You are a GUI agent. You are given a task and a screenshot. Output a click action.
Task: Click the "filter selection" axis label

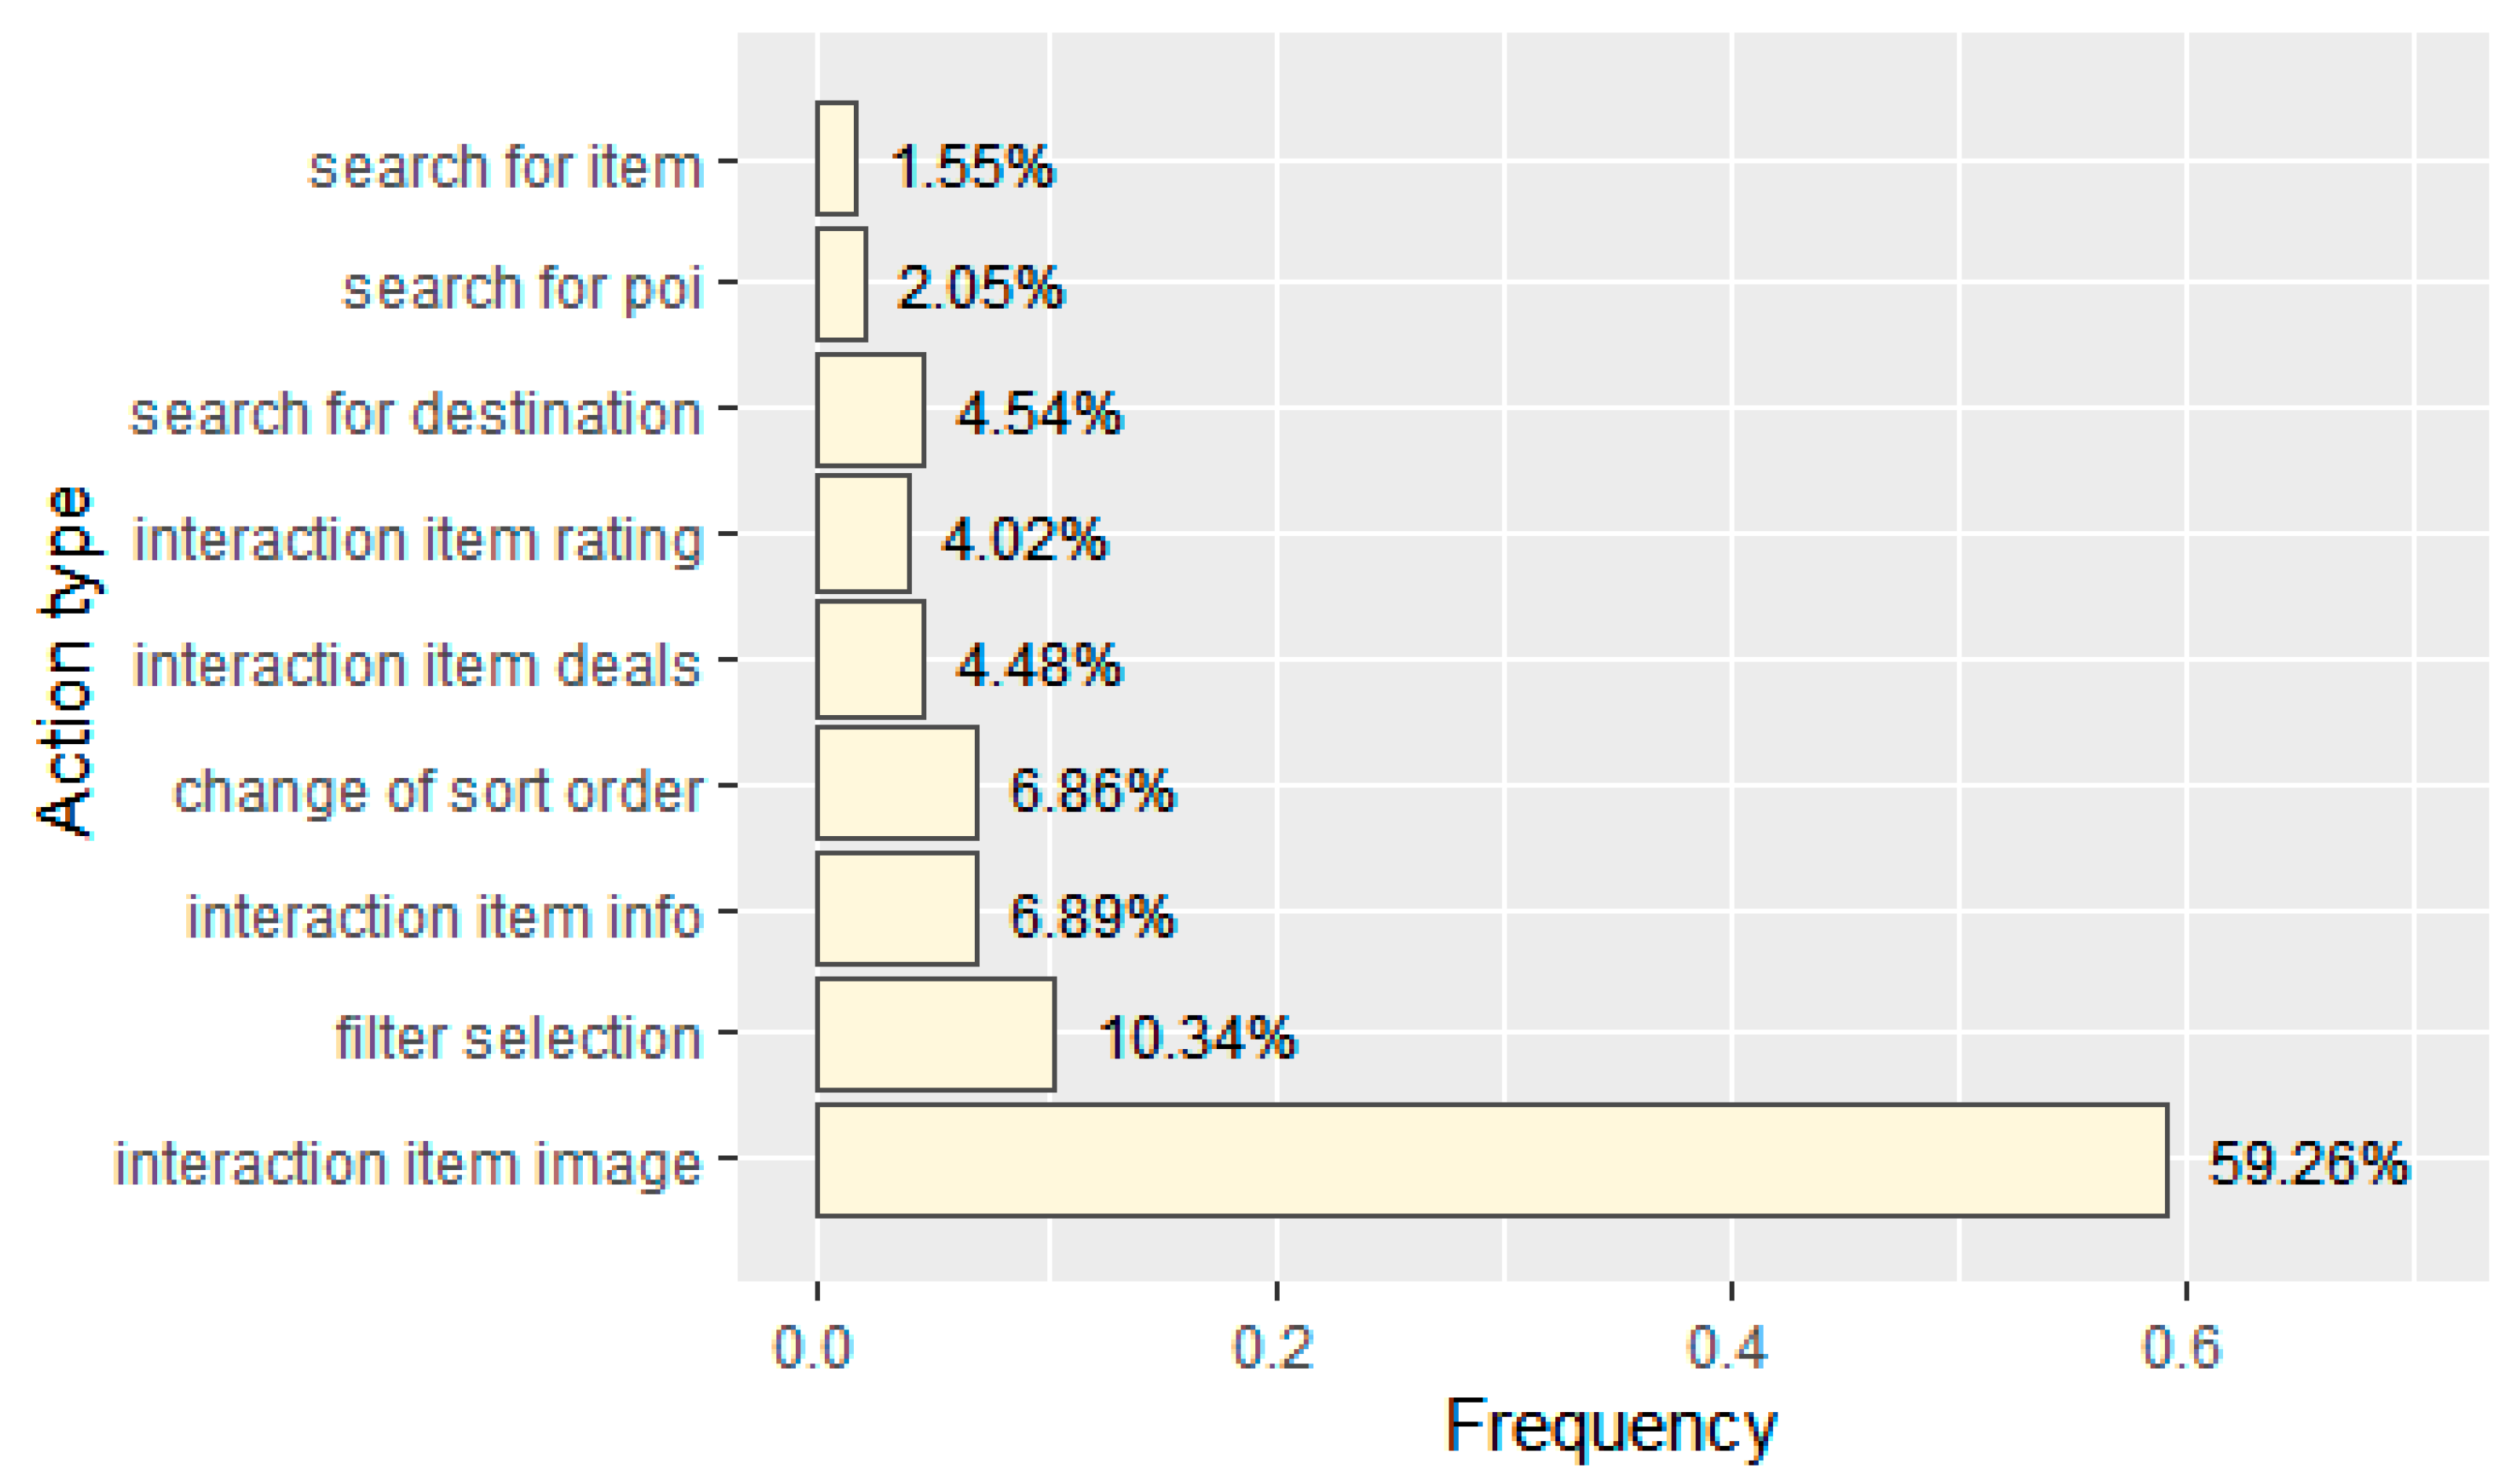(518, 1037)
